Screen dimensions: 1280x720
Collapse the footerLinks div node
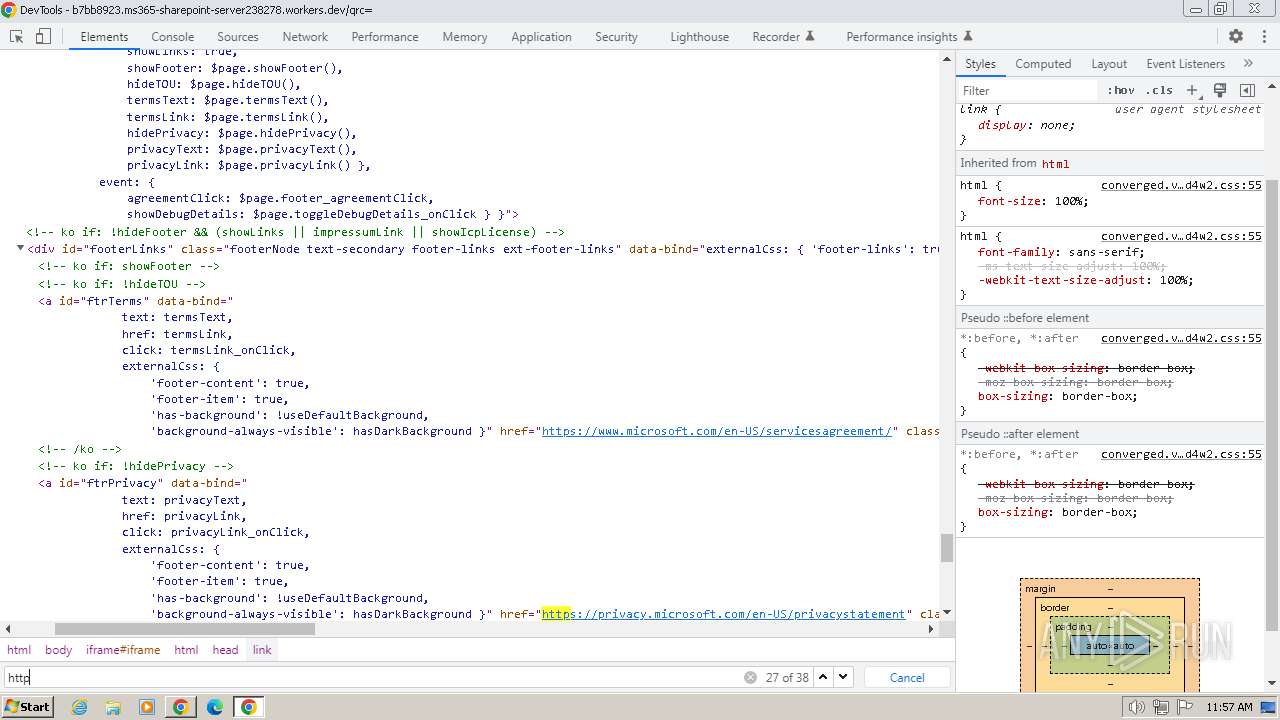pos(20,248)
